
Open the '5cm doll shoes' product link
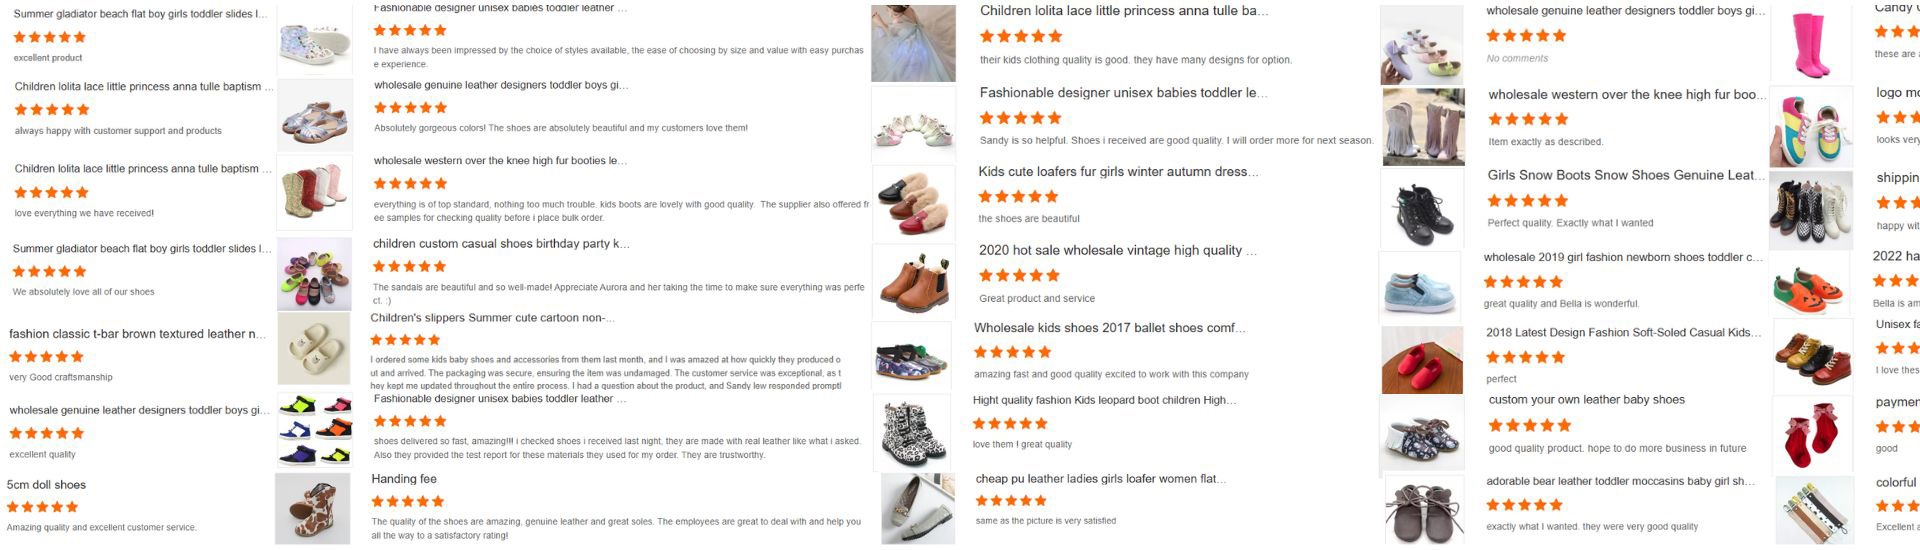point(46,485)
